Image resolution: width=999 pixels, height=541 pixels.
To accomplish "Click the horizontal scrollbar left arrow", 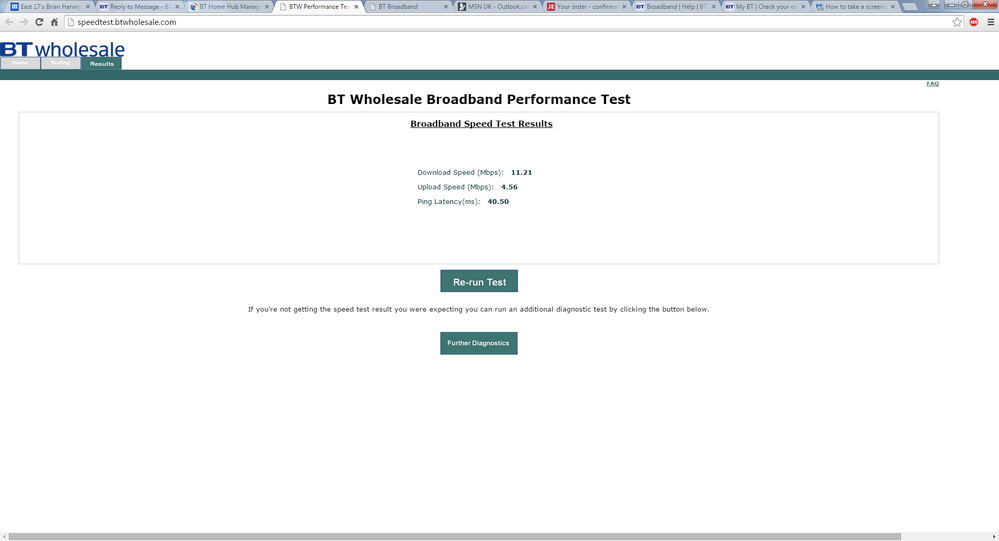I will [4, 537].
